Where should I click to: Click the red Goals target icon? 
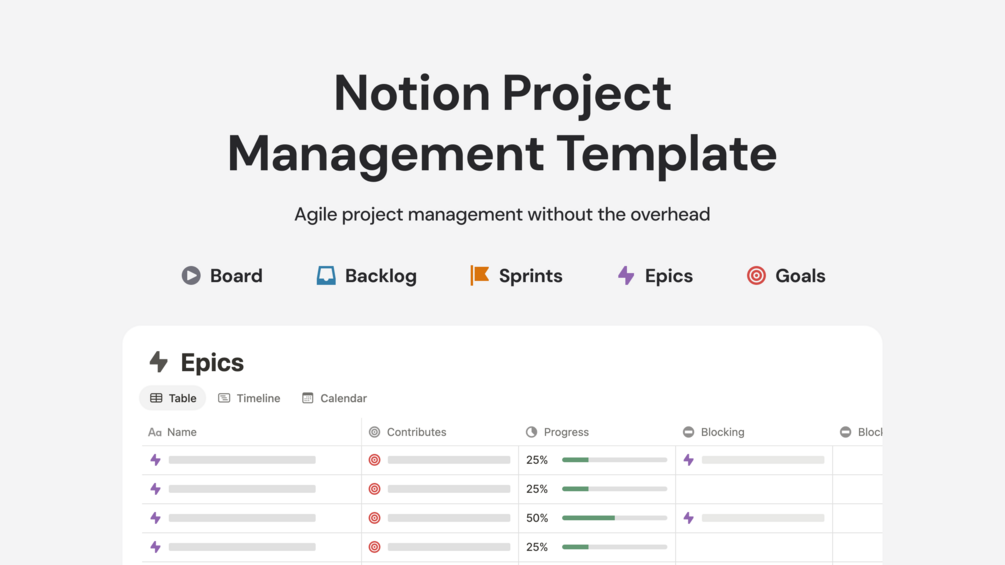756,275
